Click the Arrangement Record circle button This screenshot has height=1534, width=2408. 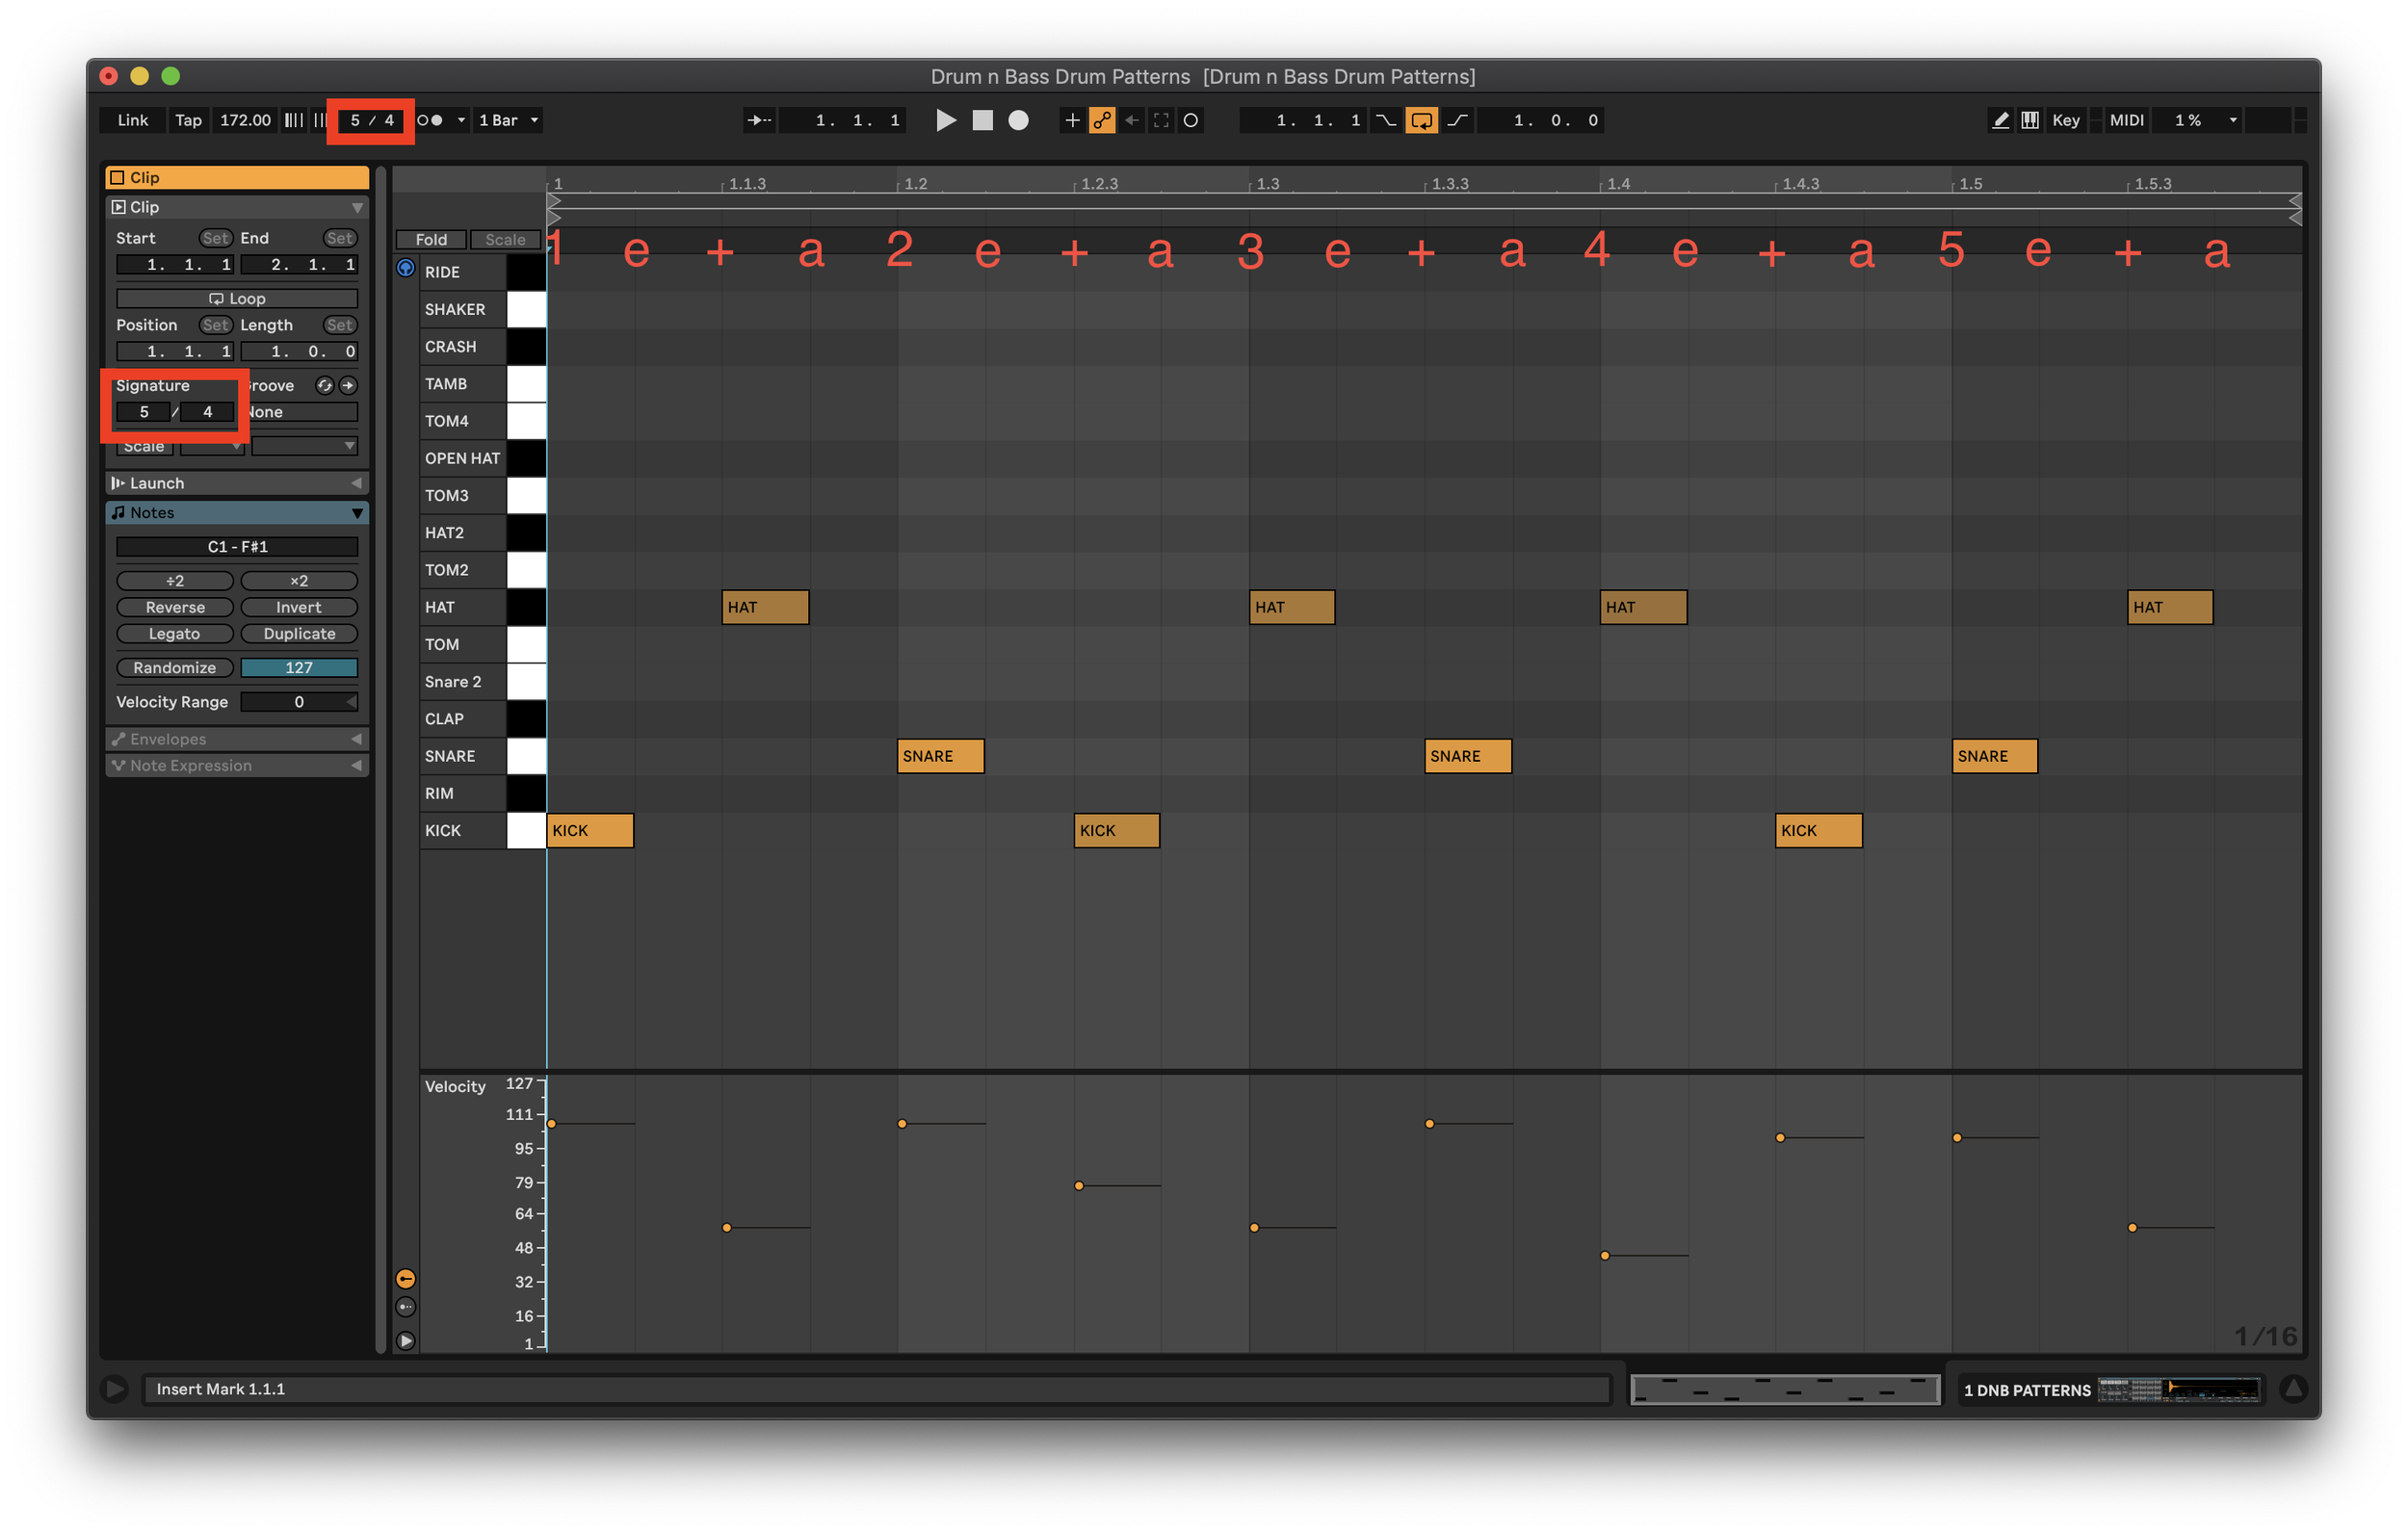[1018, 120]
